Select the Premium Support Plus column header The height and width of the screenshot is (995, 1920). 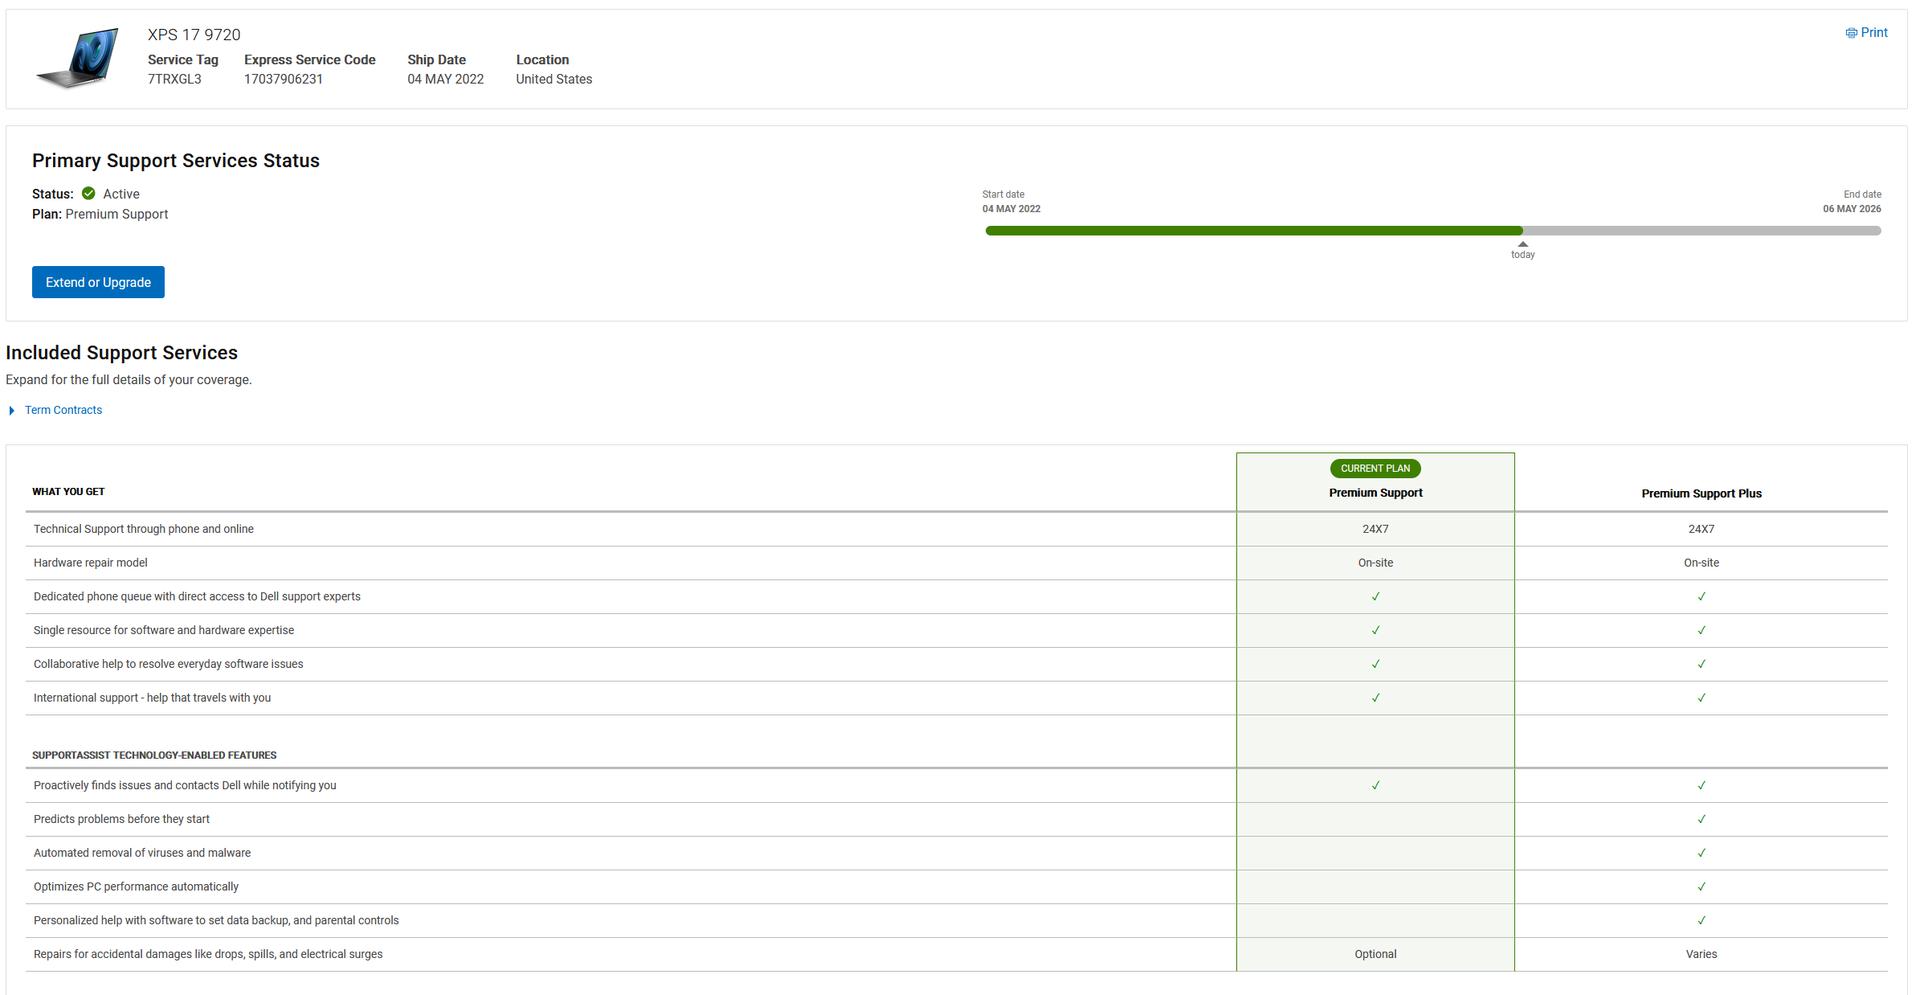click(x=1701, y=494)
